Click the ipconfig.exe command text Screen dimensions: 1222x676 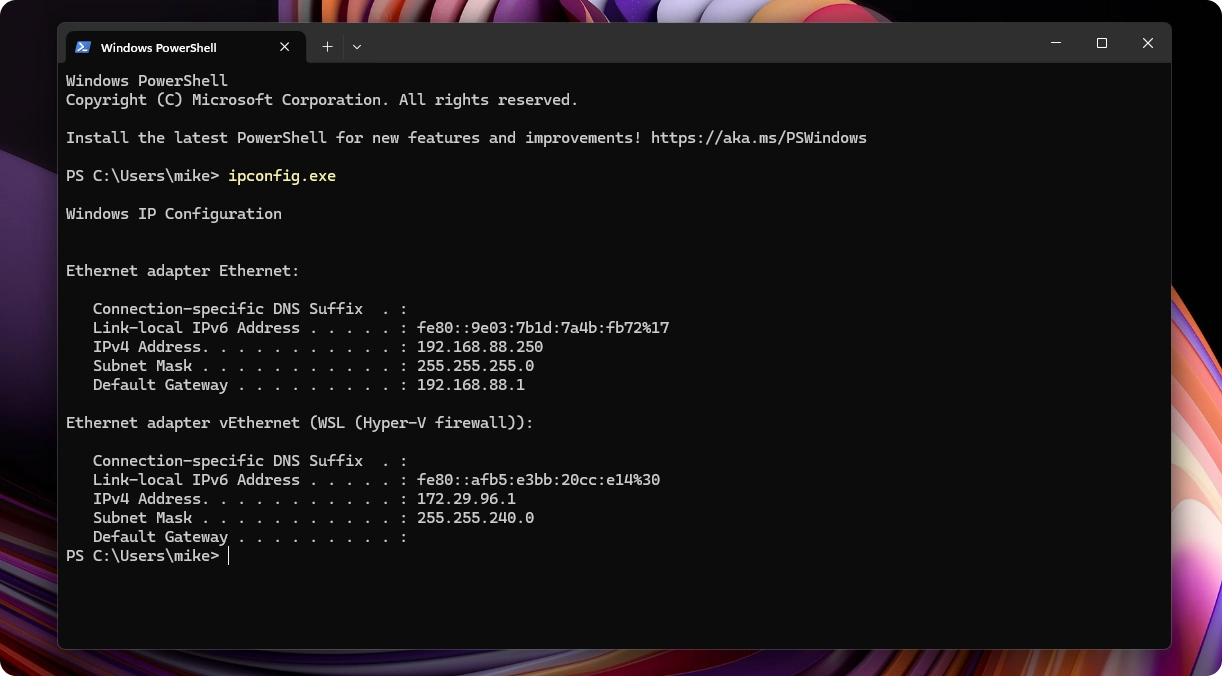[x=282, y=176]
